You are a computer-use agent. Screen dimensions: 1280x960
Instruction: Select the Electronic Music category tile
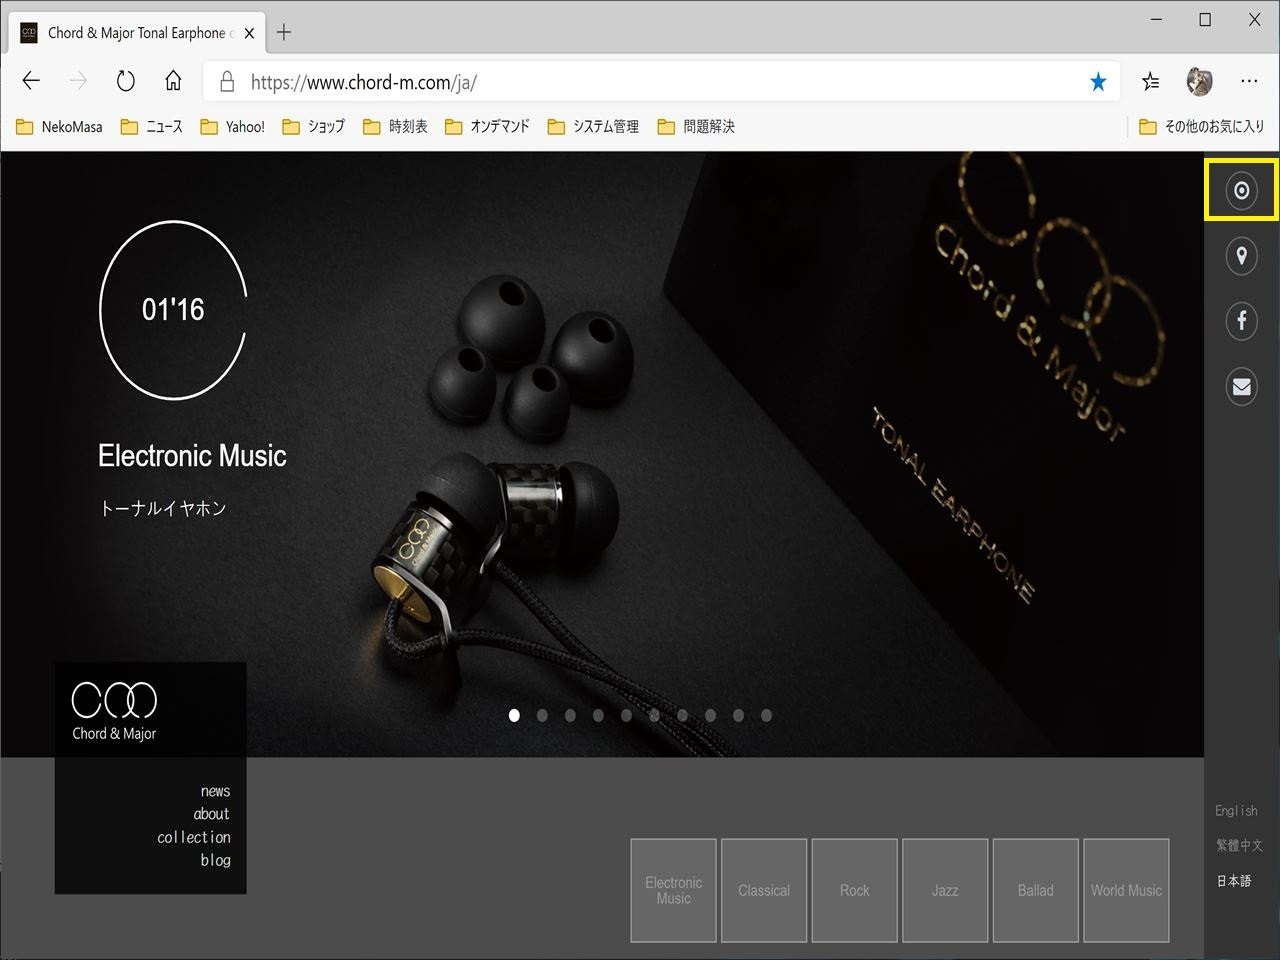(673, 890)
